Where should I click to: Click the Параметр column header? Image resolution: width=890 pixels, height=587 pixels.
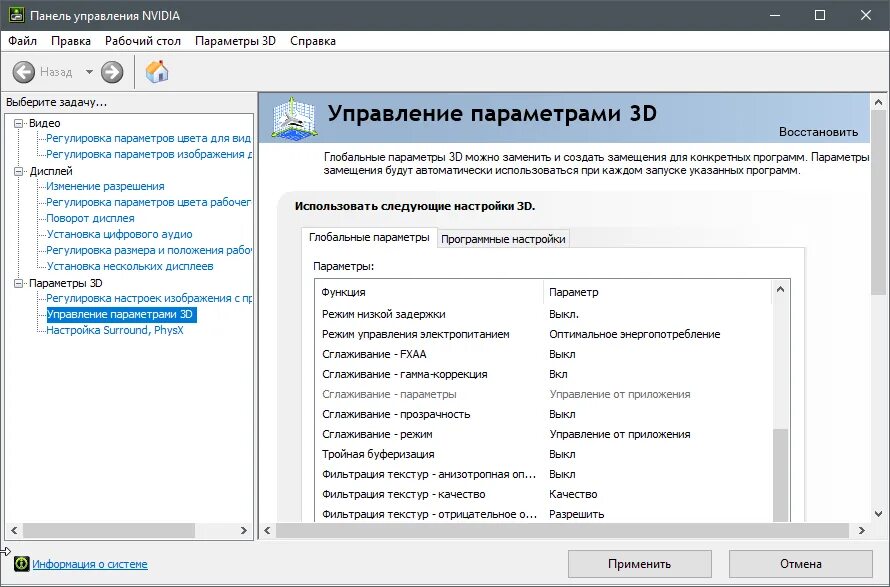coord(657,292)
